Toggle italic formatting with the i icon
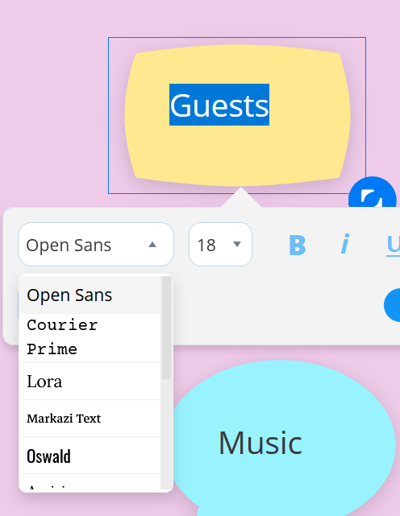Screen dimensions: 400x516 click(345, 244)
